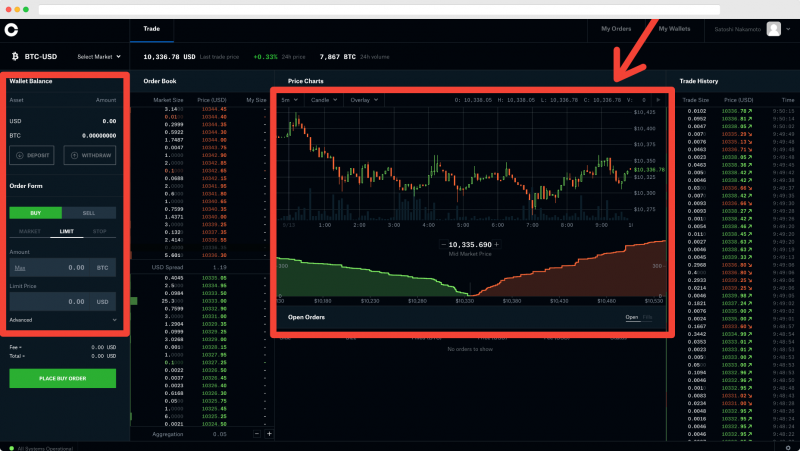800x451 pixels.
Task: Click the green All Systems Operational status dot
Action: tap(11, 448)
